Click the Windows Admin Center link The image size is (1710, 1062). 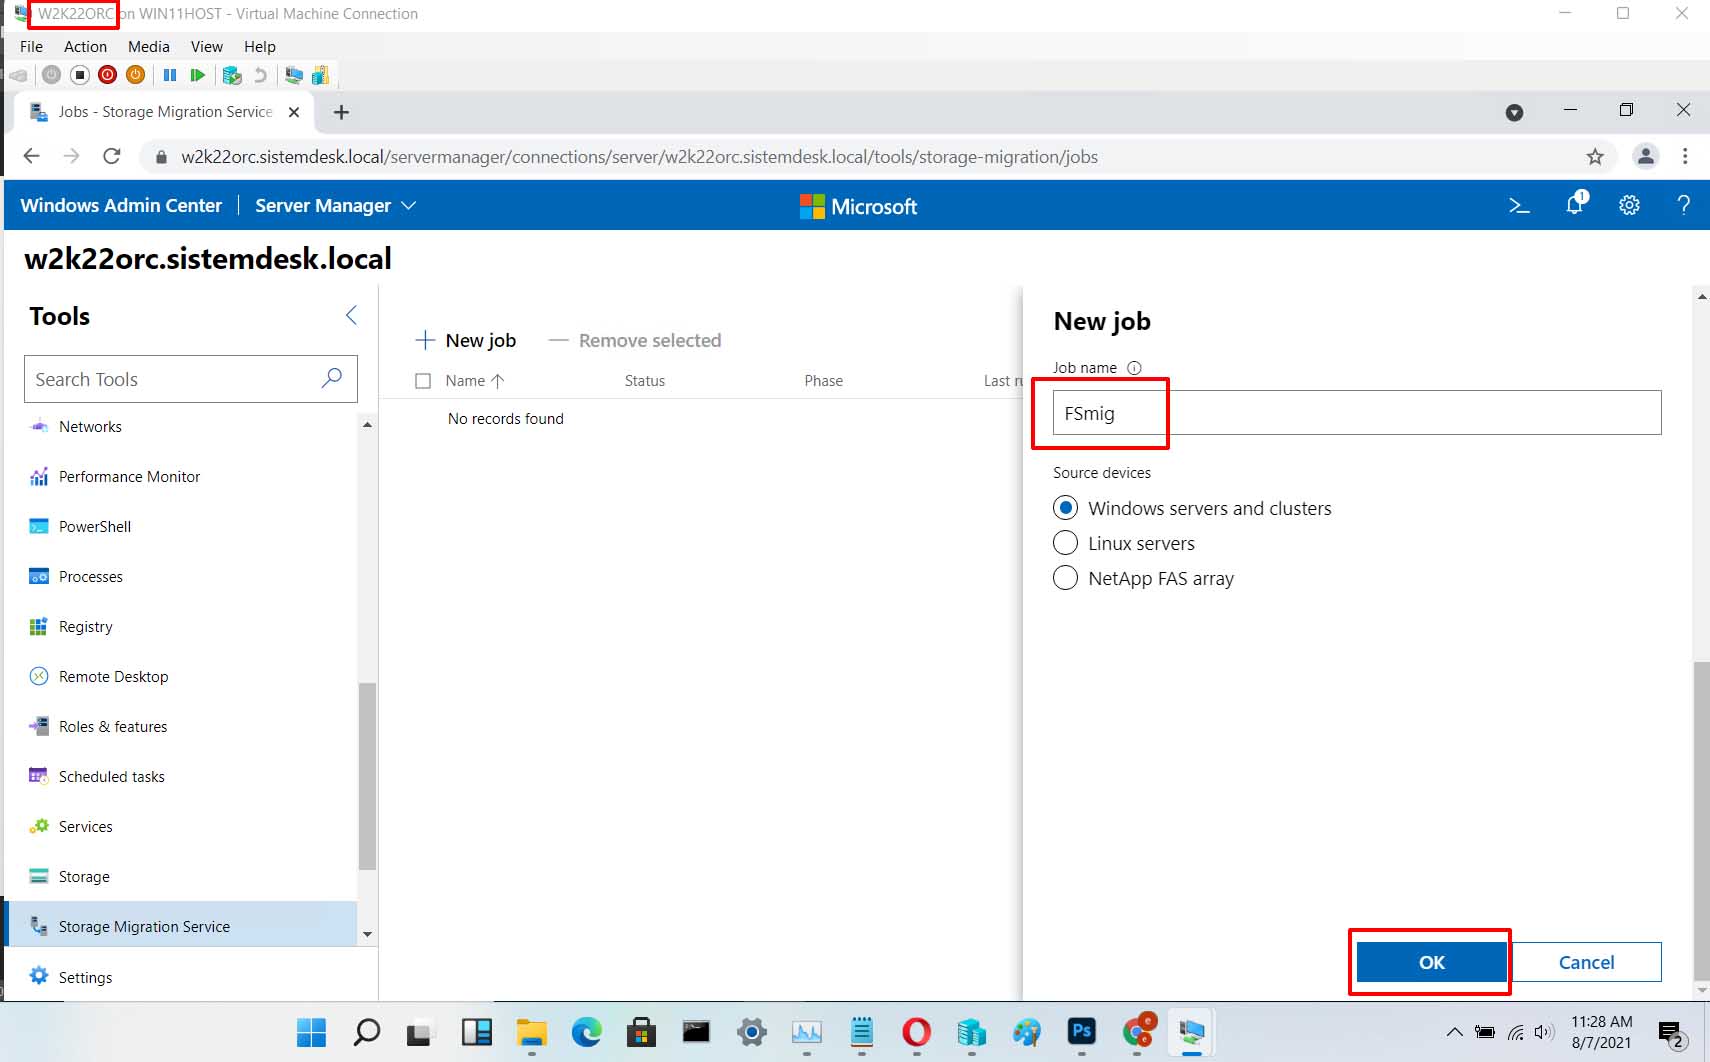[121, 205]
